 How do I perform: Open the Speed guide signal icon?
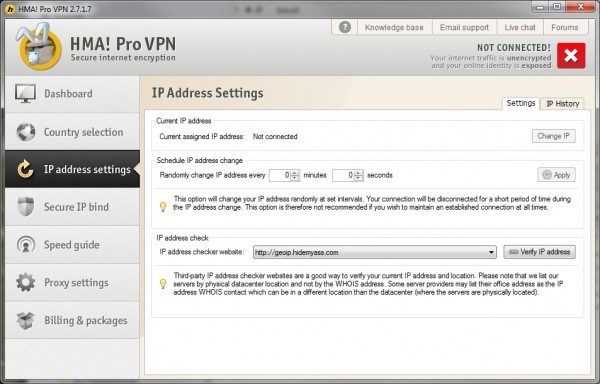pyautogui.click(x=26, y=244)
